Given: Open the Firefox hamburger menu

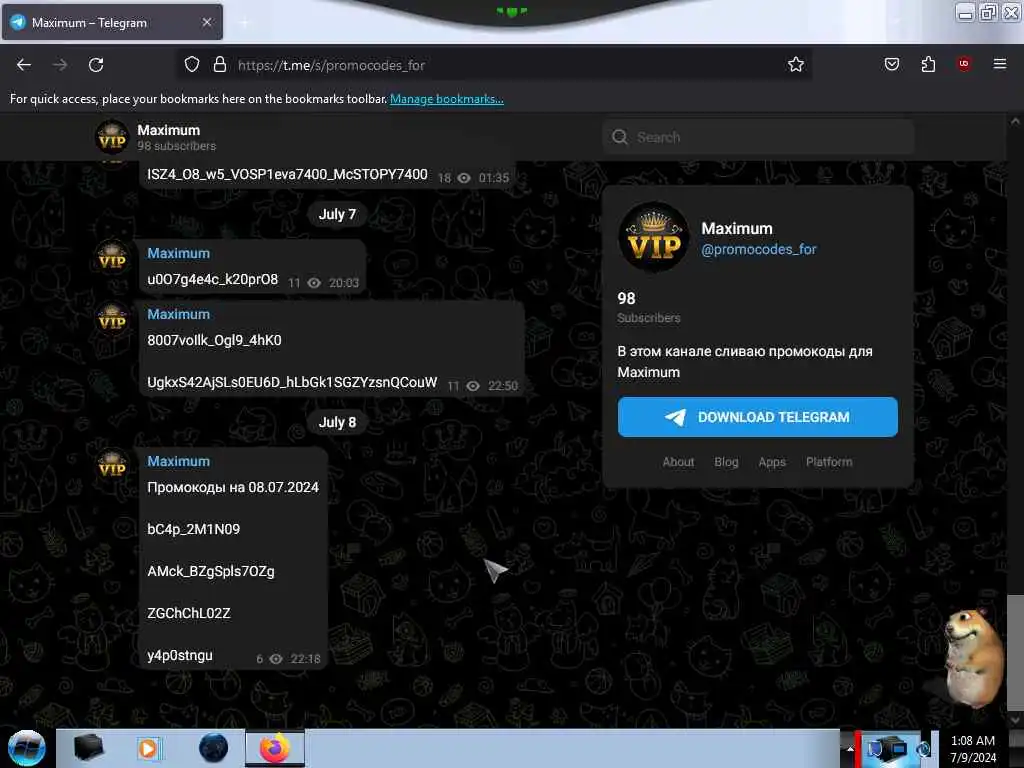Looking at the screenshot, I should point(1000,64).
